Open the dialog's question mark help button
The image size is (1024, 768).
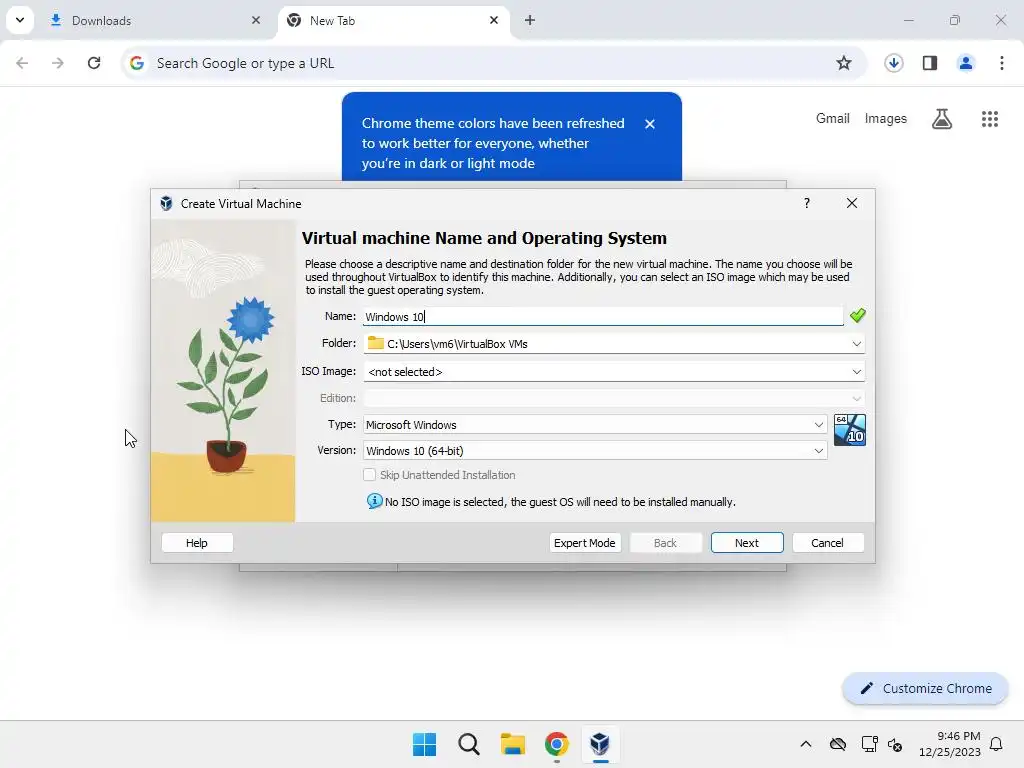[x=807, y=203]
